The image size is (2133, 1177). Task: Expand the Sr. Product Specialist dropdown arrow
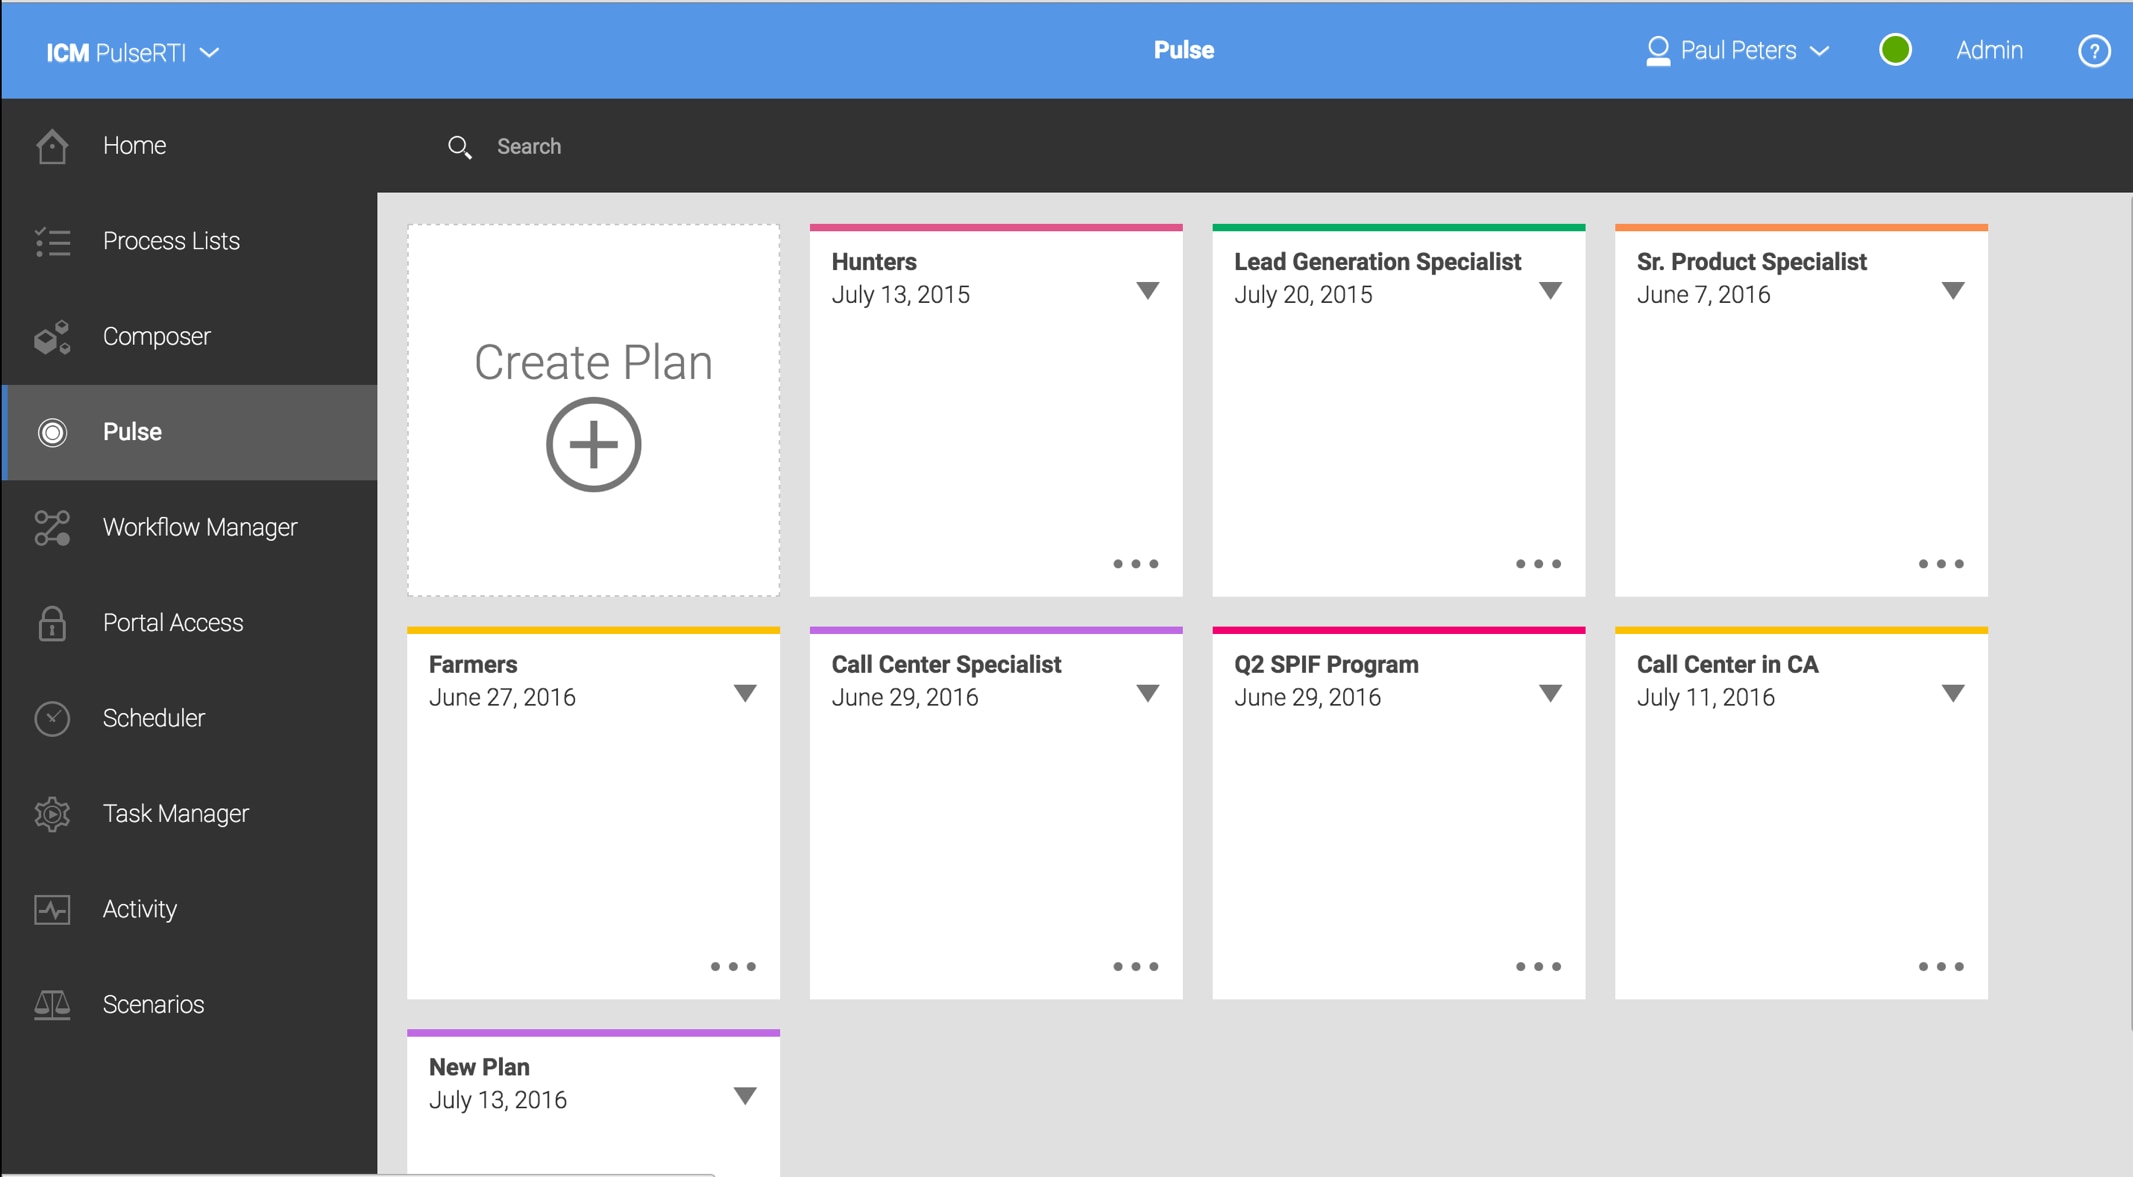[1953, 291]
